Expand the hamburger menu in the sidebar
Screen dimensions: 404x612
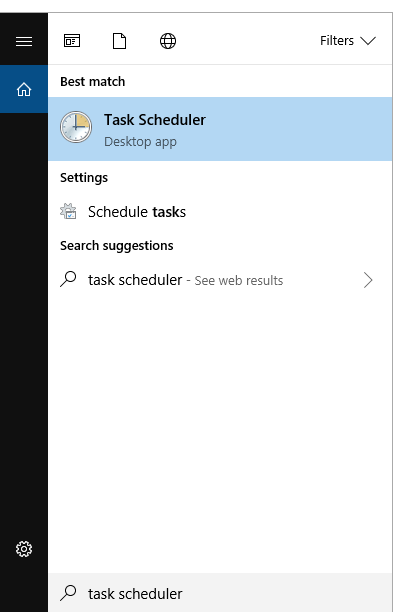pos(24,41)
